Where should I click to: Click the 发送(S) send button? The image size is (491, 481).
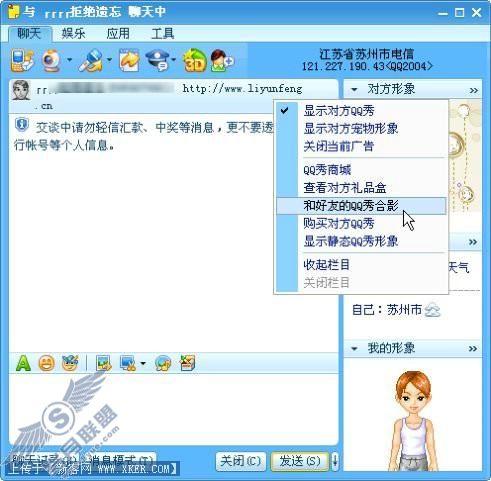(300, 461)
